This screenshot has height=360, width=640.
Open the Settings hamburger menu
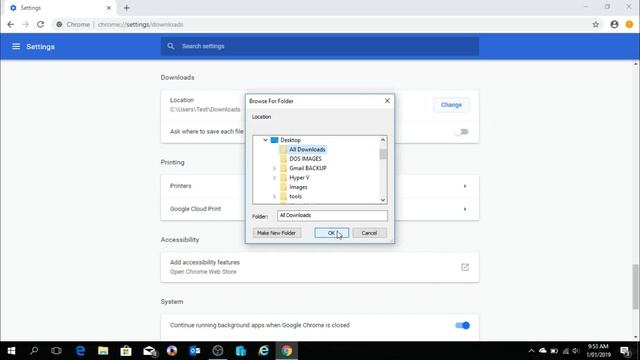16,47
